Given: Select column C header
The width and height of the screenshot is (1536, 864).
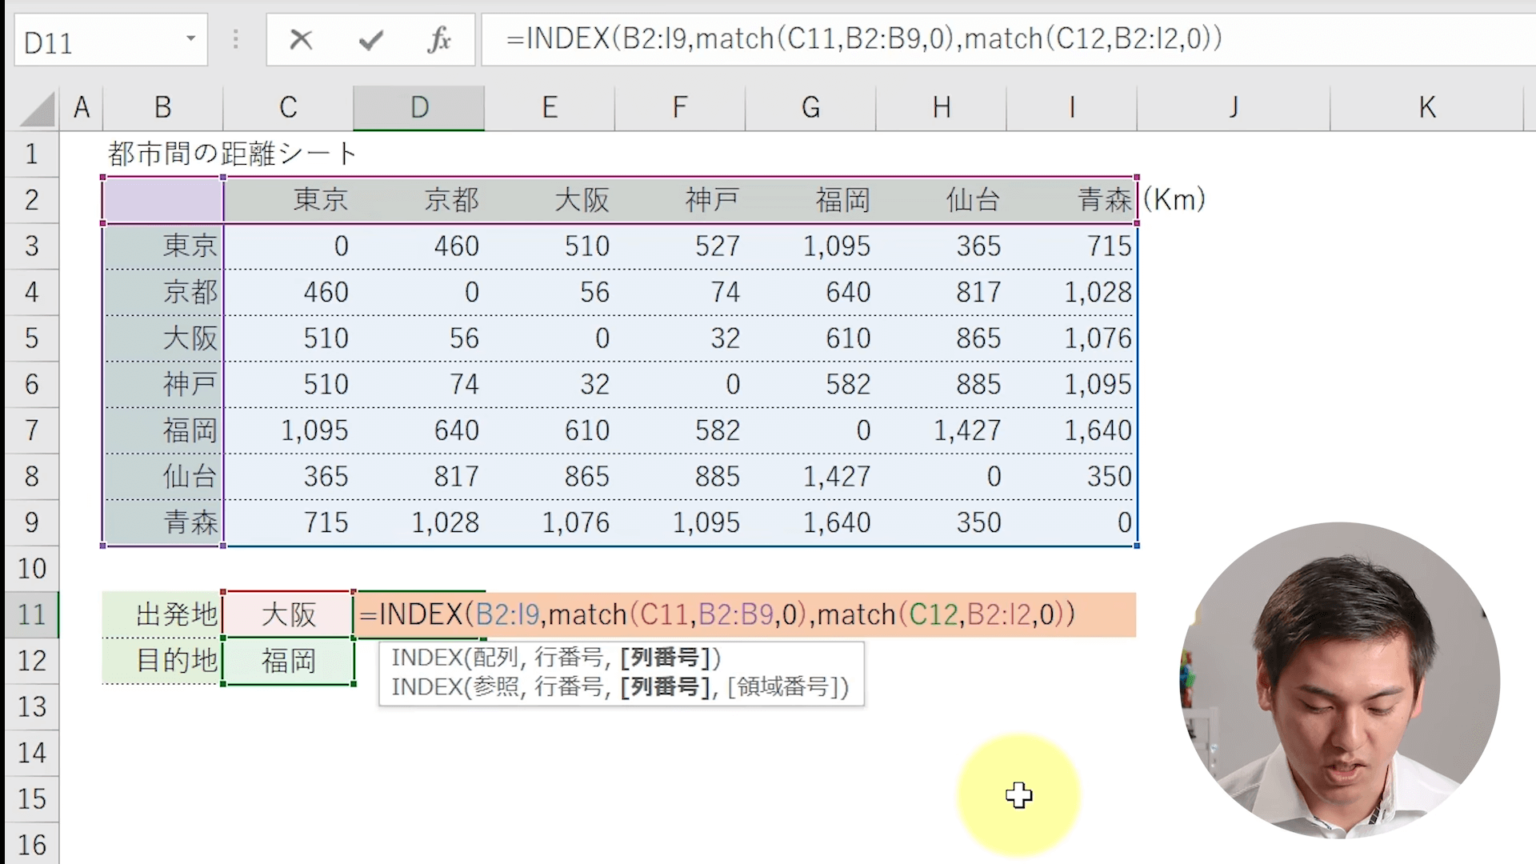Looking at the screenshot, I should tap(288, 107).
